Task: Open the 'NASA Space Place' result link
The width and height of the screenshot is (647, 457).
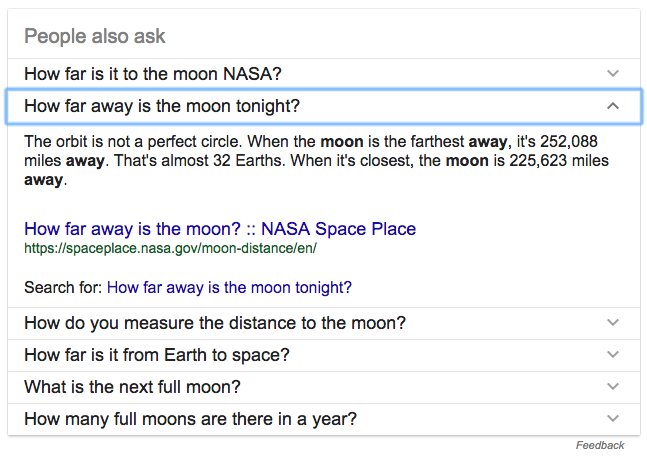Action: [220, 229]
